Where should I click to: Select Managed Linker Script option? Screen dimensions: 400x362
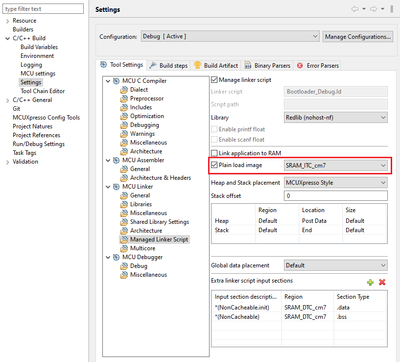159,239
